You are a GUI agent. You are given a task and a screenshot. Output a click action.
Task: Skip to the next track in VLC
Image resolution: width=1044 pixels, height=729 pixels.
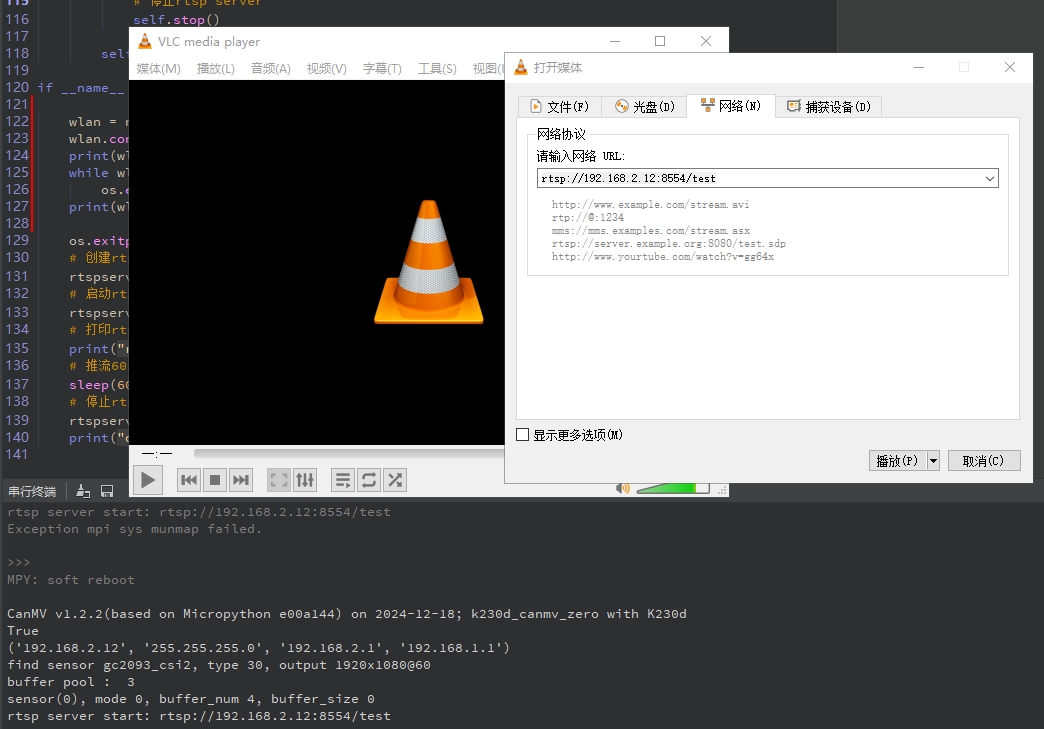(x=240, y=480)
